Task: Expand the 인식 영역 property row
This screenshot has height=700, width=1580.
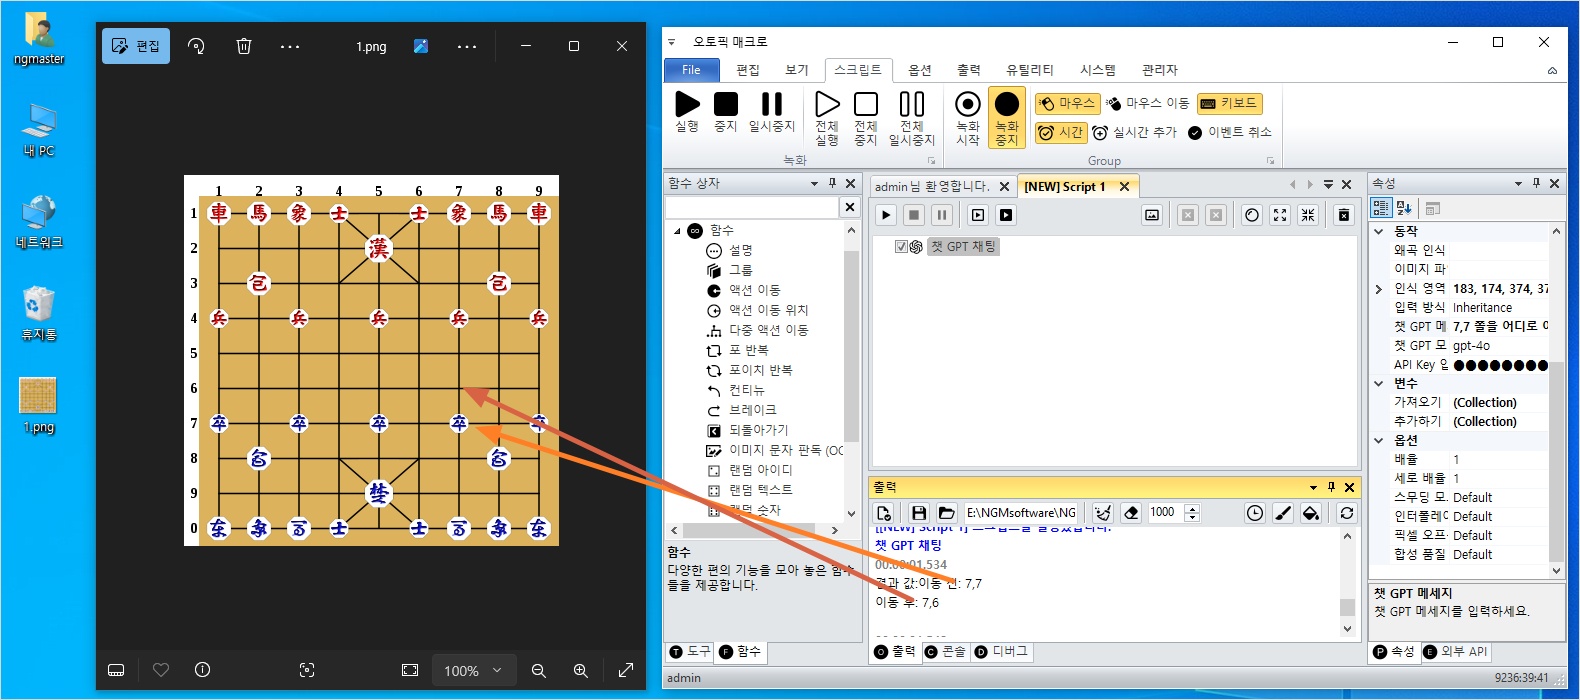Action: click(x=1379, y=289)
